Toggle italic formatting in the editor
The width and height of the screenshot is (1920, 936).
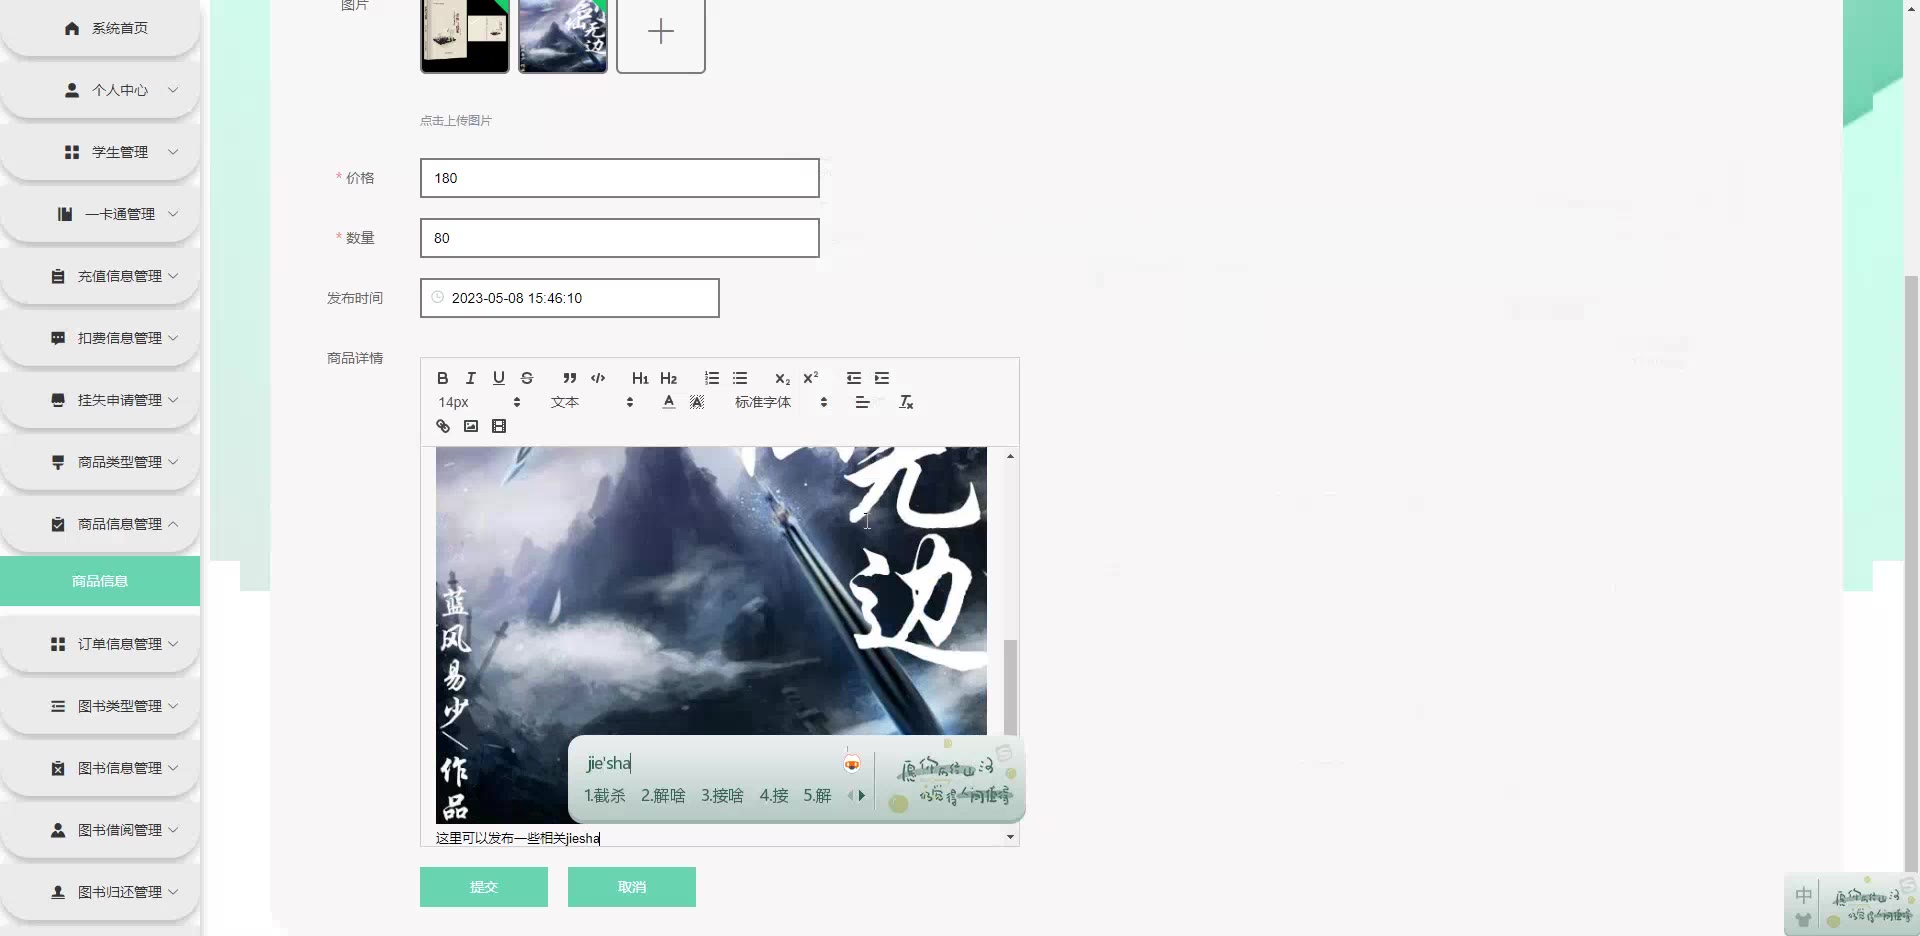[470, 378]
